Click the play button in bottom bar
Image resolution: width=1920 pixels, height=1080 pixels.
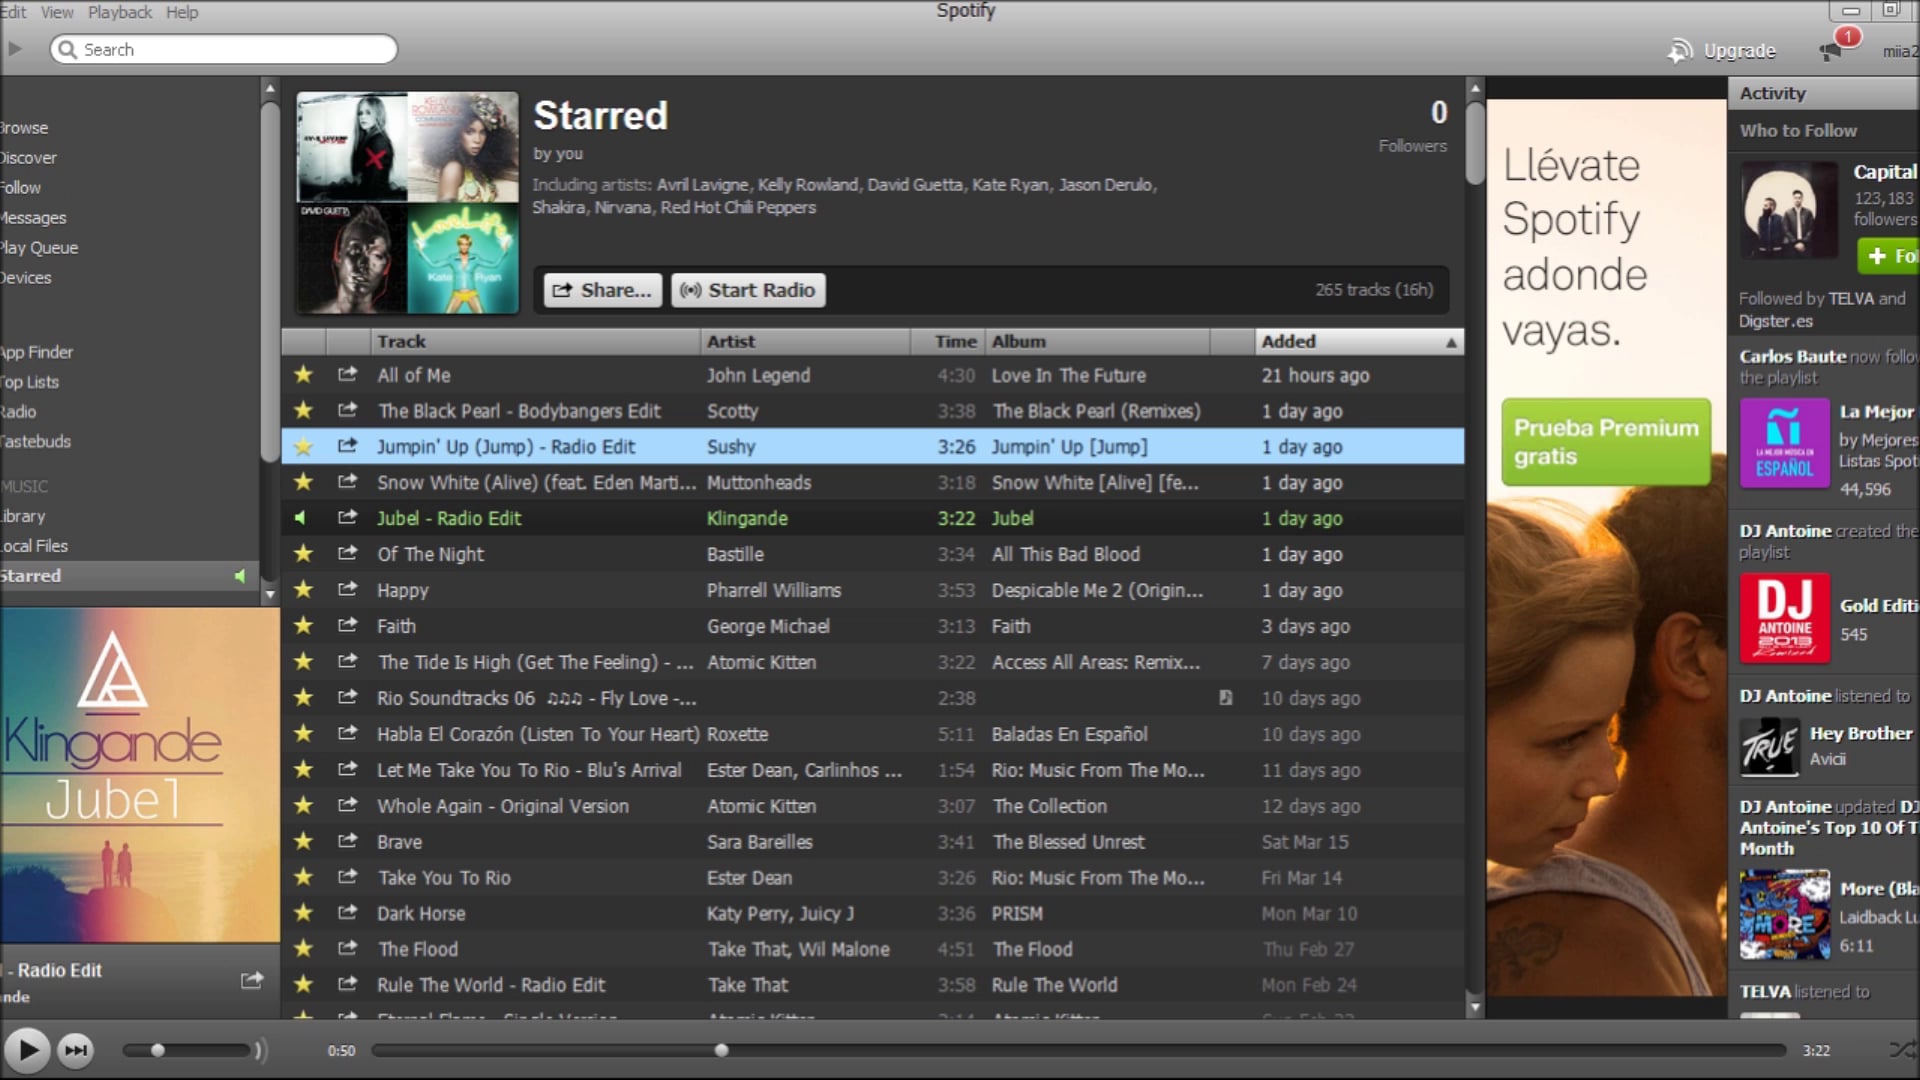click(27, 1050)
